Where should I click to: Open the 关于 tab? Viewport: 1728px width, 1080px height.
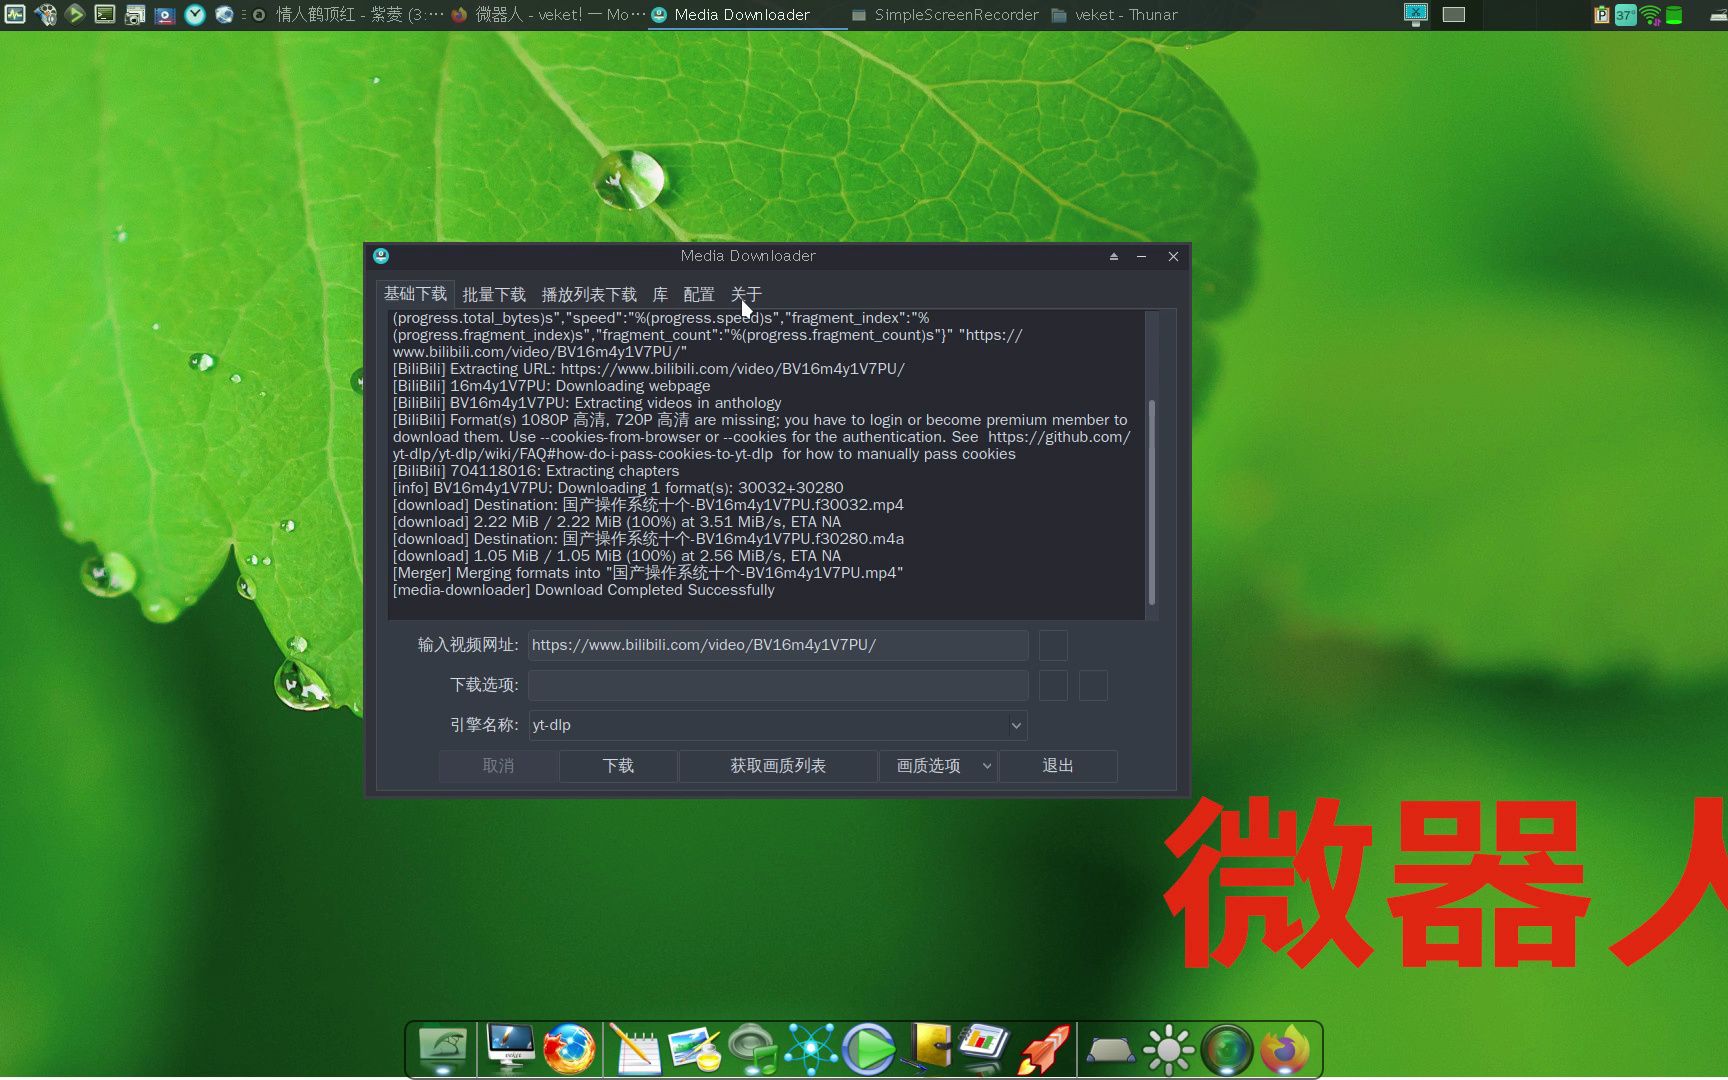click(746, 294)
